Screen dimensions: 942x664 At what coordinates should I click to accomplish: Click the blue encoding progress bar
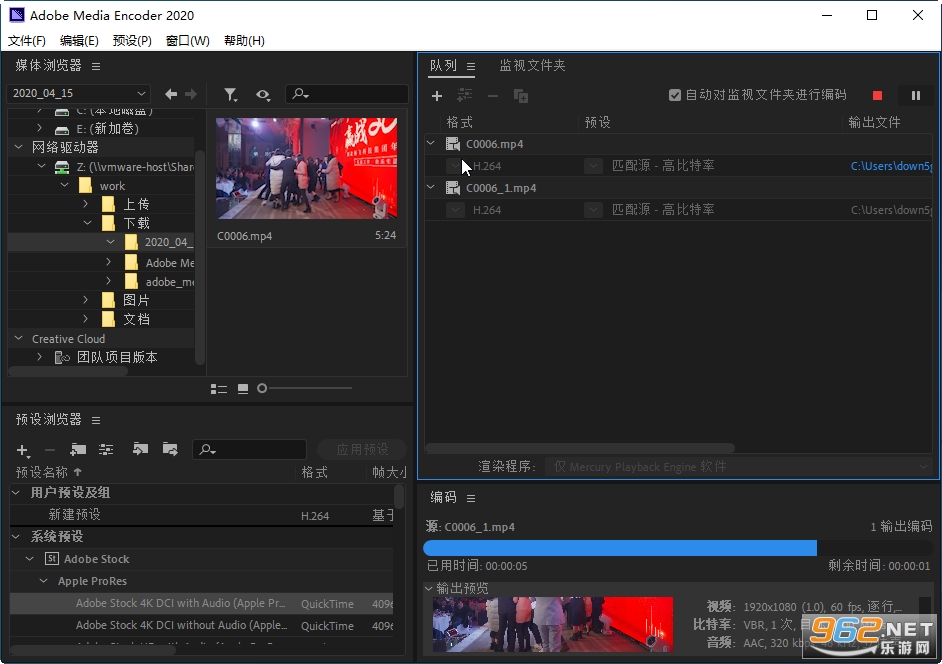(x=620, y=548)
